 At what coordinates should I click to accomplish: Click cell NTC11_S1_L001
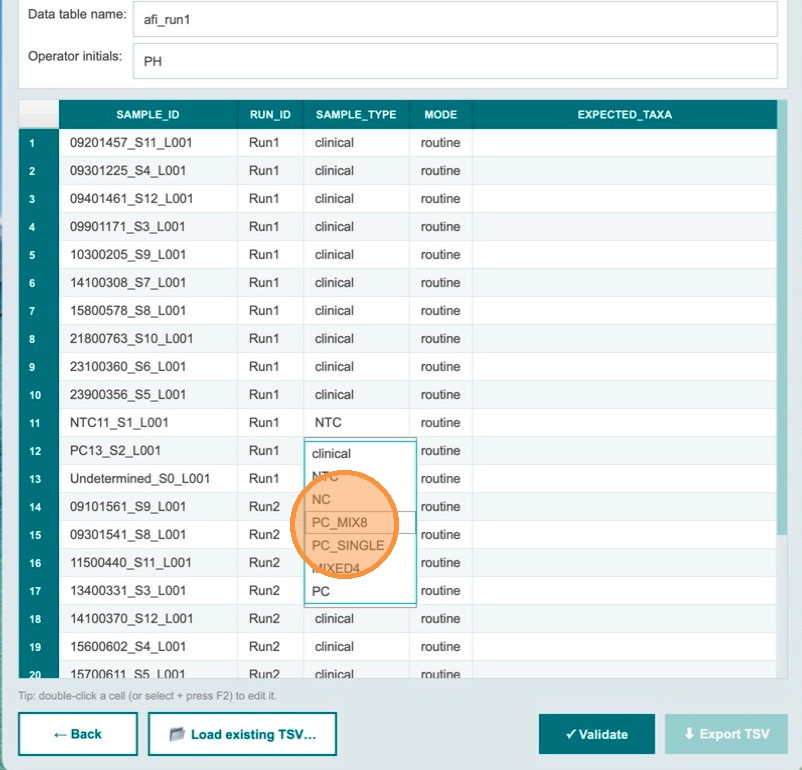pos(148,423)
